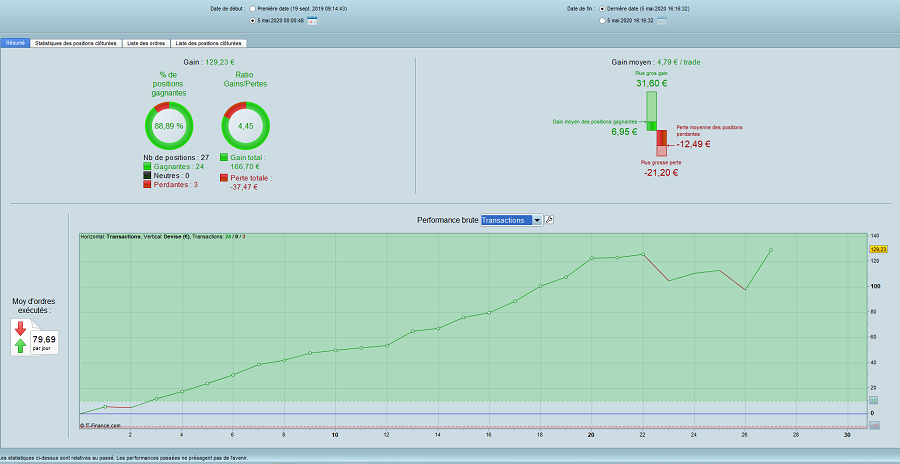Click the red marker at chart bottom right
Screen dimensions: 900x464
[874, 426]
